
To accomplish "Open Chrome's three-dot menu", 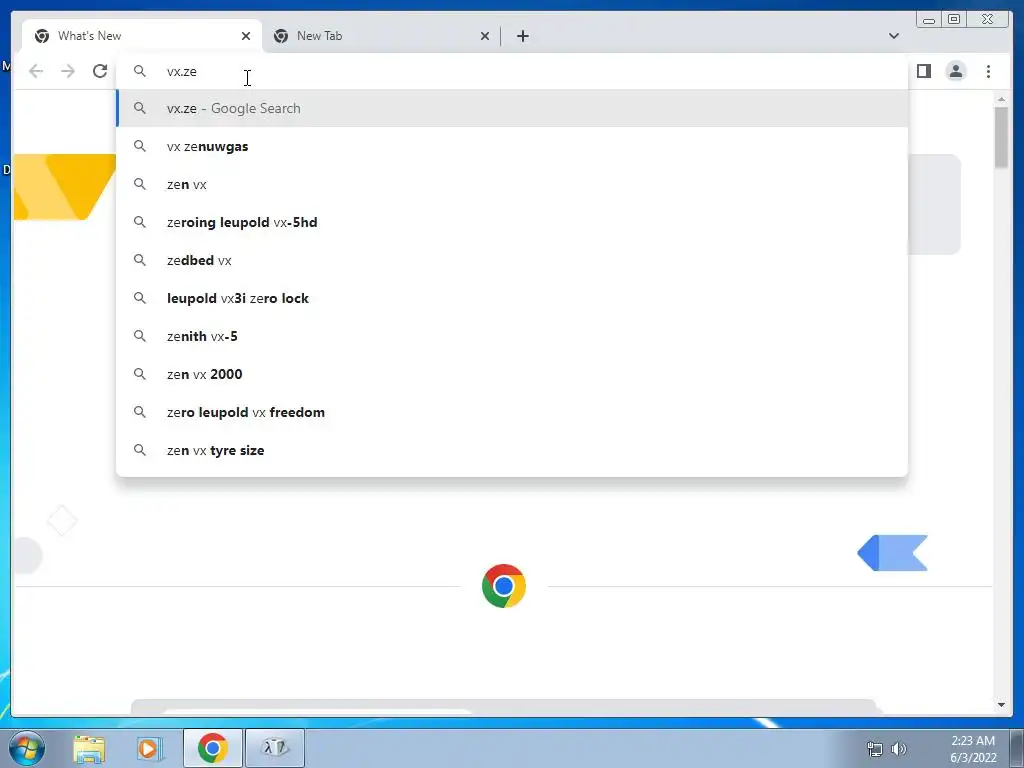I will point(989,71).
